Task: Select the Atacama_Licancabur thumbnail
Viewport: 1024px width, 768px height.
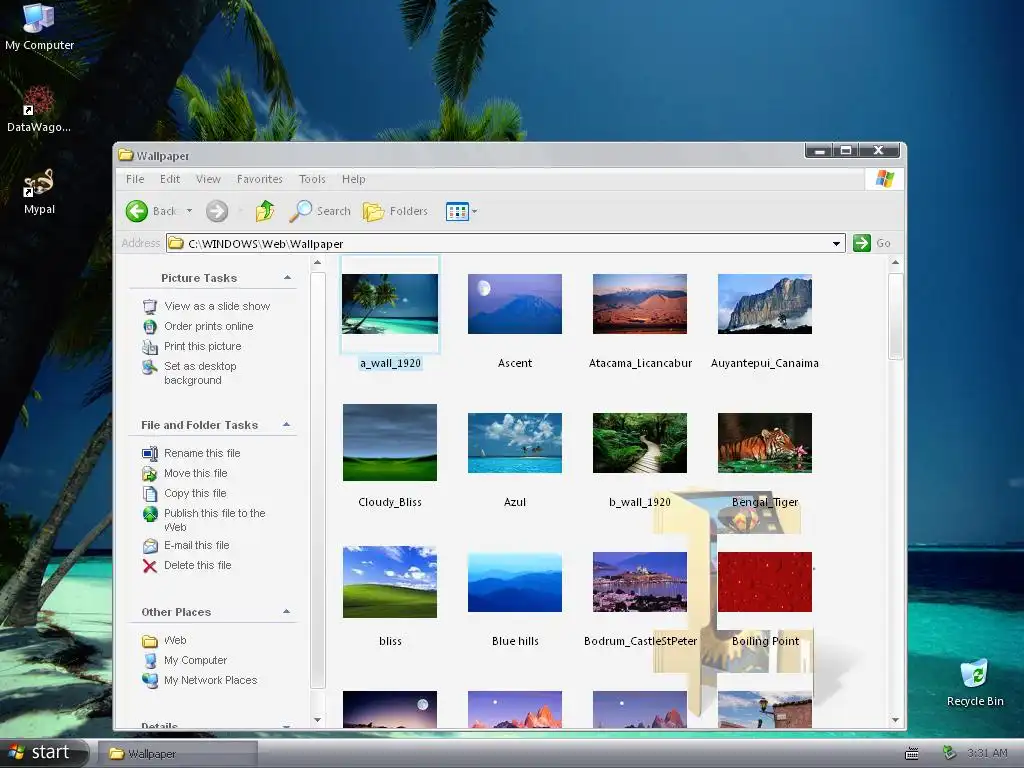Action: tap(640, 304)
